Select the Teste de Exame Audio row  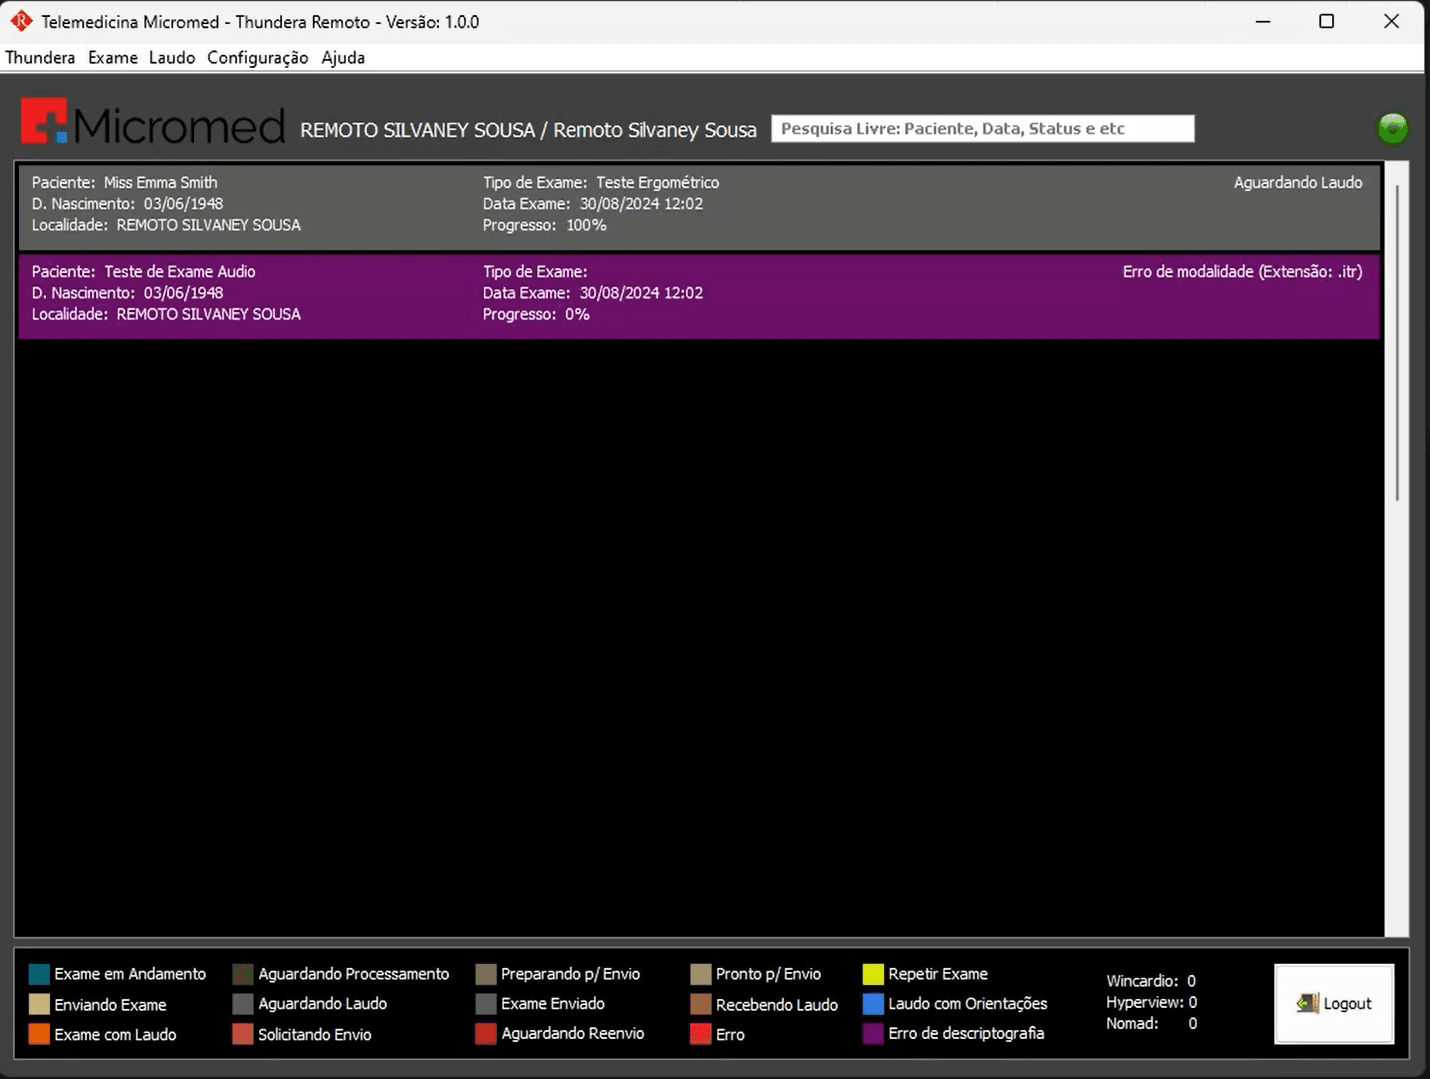(699, 295)
